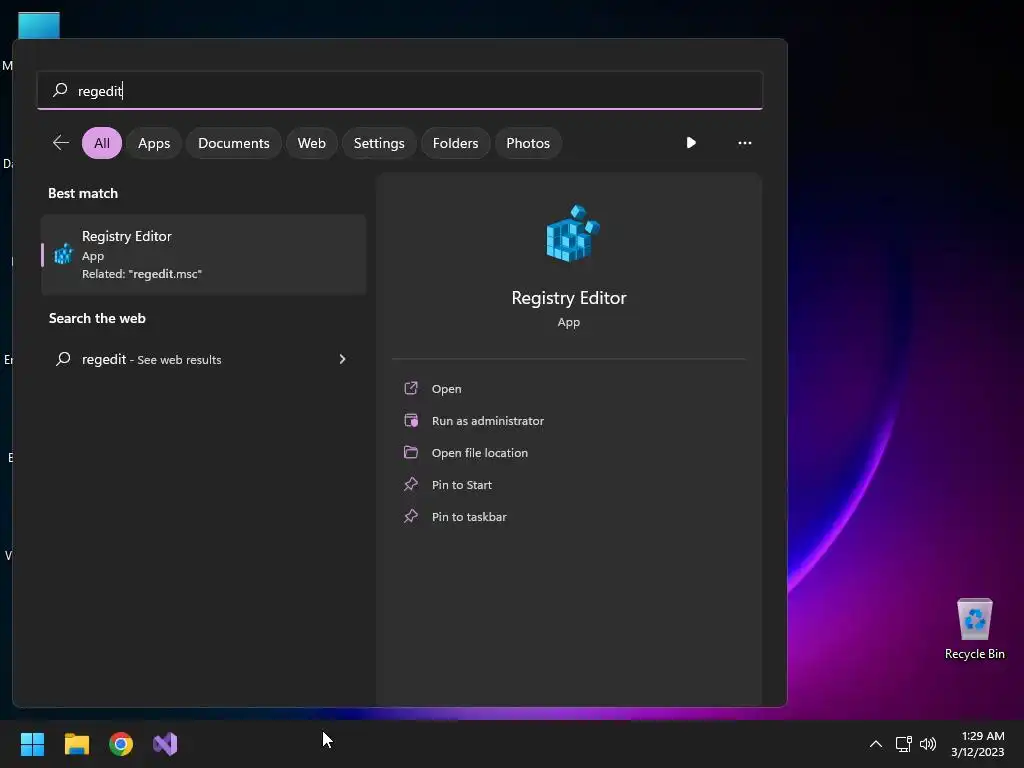Show hidden tray icons chevron

[876, 744]
